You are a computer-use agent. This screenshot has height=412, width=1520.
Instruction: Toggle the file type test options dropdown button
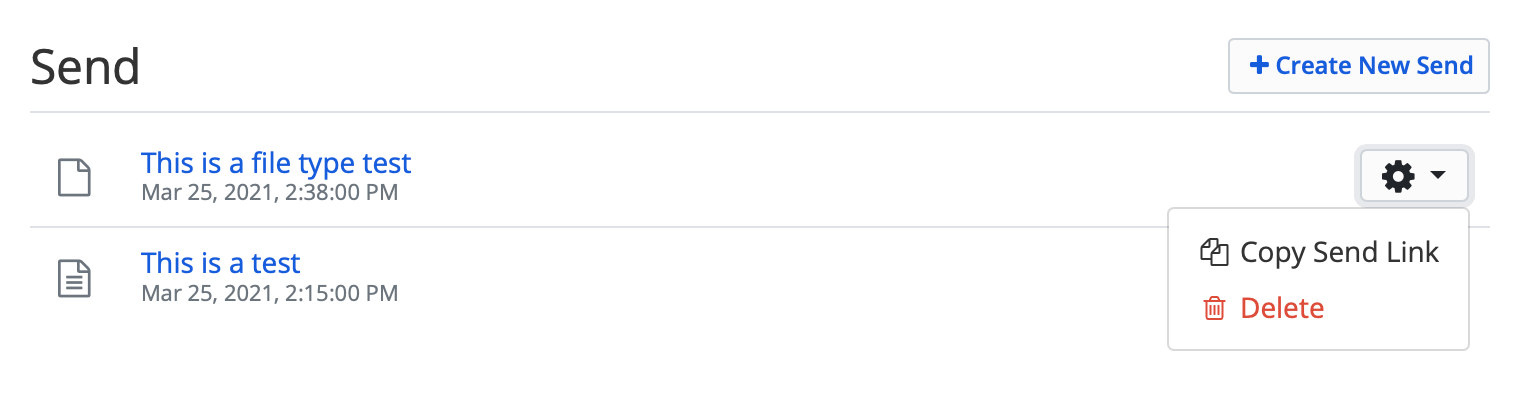(1413, 176)
